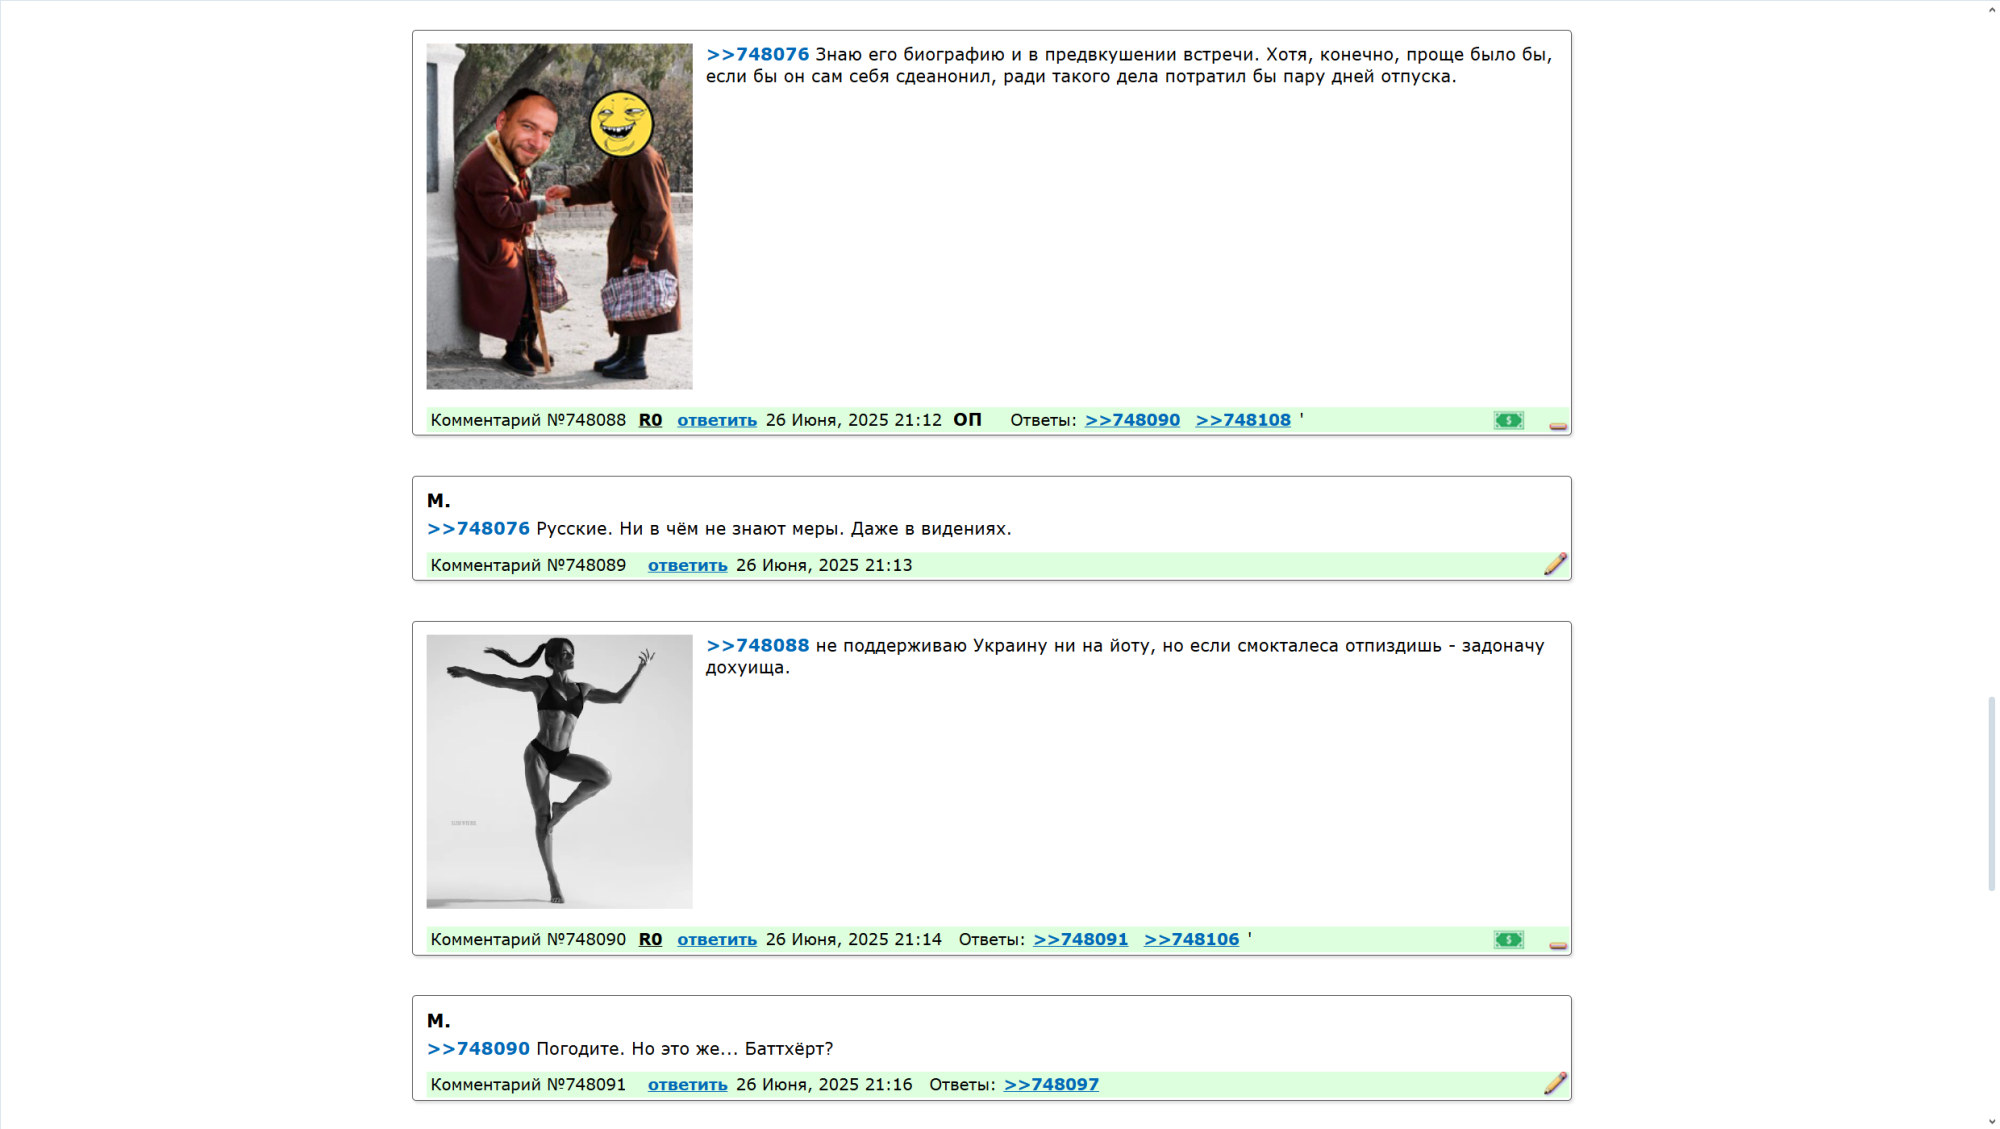Viewport: 2000px width, 1129px height.
Task: Follow the >>748076 quote in comment №748089
Action: 478,528
